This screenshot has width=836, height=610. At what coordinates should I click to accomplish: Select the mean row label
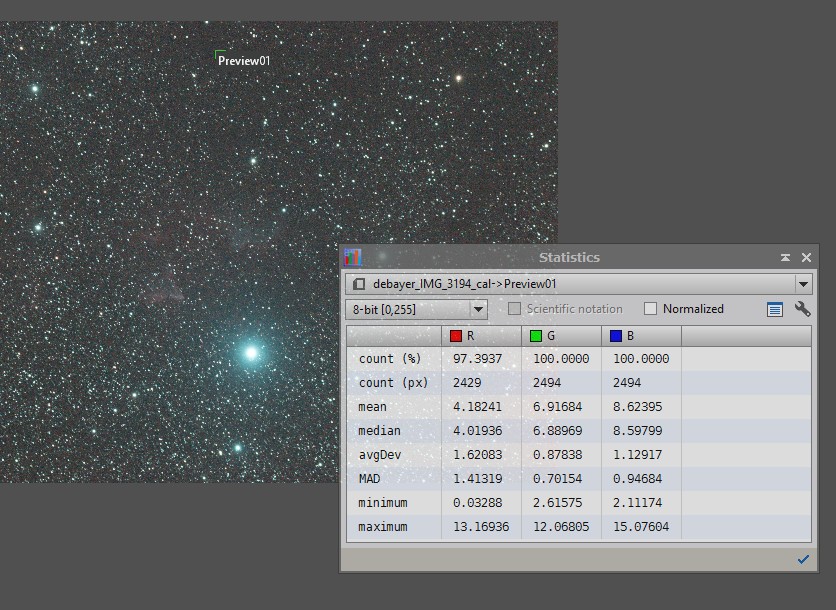click(x=372, y=407)
